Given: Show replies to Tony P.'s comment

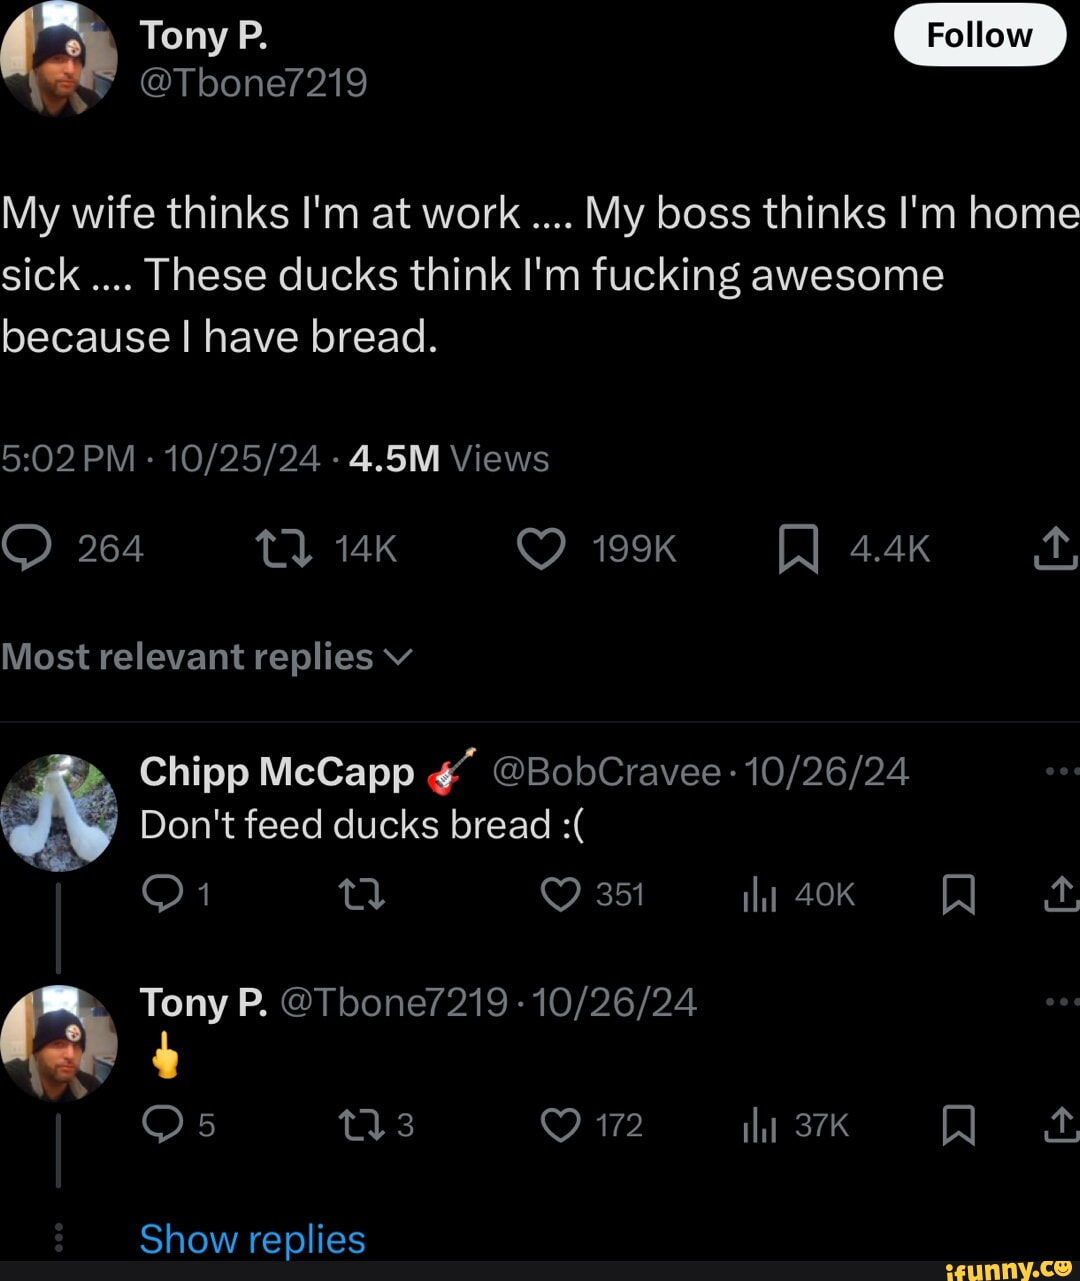Looking at the screenshot, I should pos(251,1239).
